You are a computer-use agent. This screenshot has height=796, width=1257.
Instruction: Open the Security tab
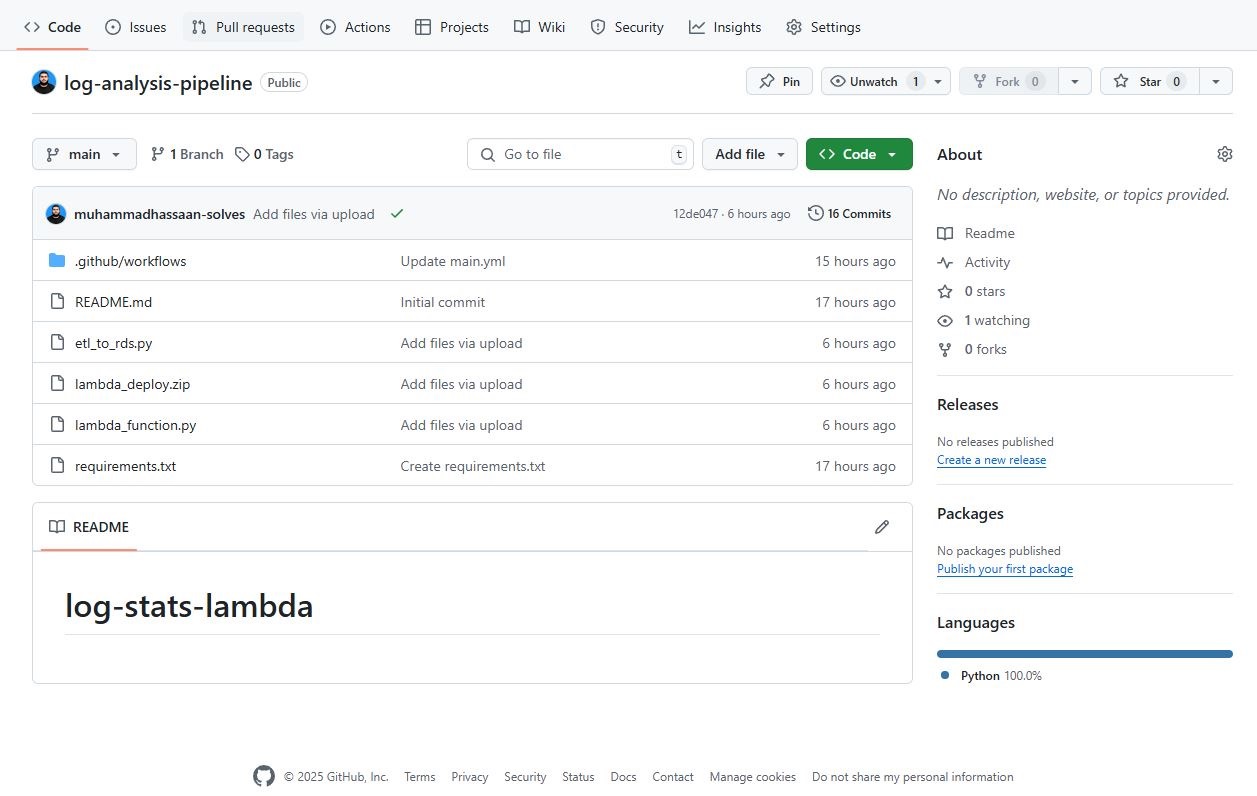point(627,27)
